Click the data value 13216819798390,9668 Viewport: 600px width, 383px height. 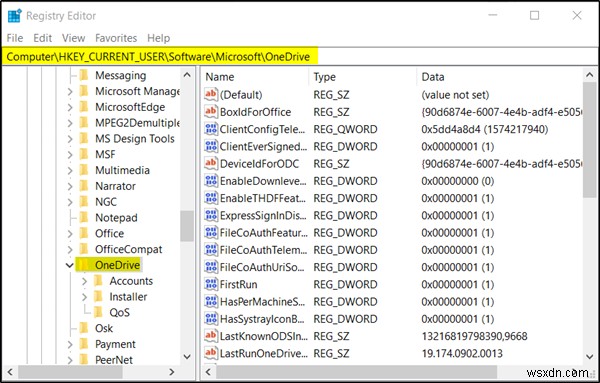[x=474, y=336]
